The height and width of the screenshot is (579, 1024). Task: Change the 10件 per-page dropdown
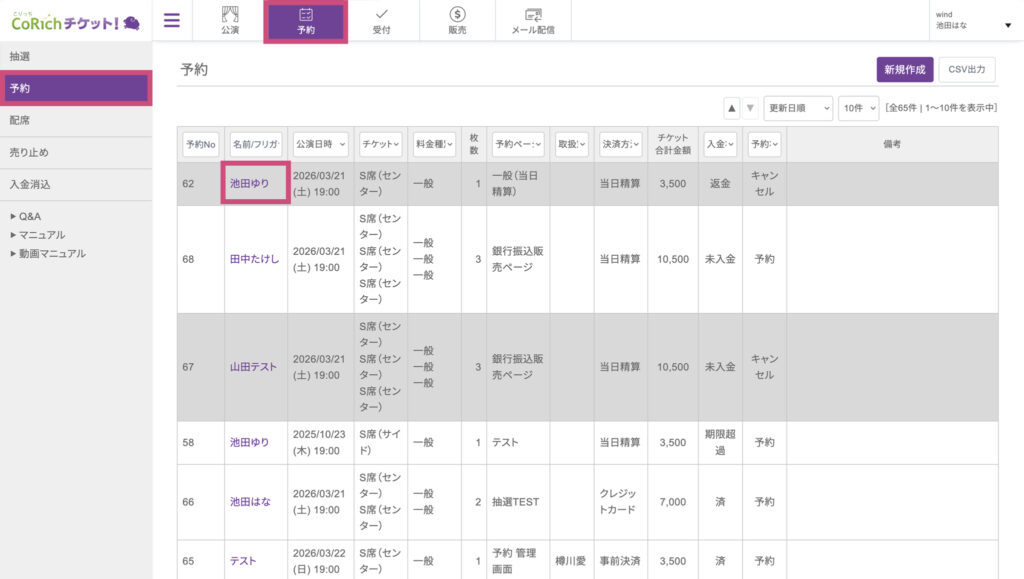pyautogui.click(x=858, y=108)
